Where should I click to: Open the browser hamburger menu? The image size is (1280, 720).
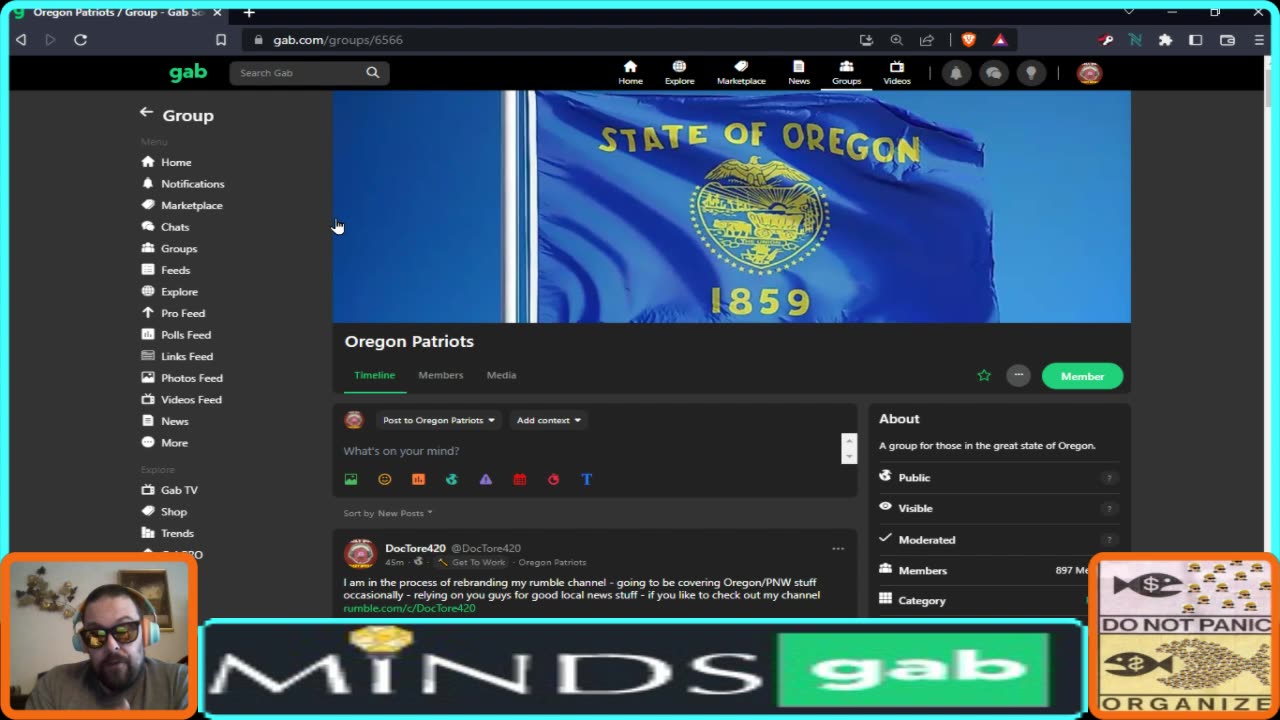1258,40
